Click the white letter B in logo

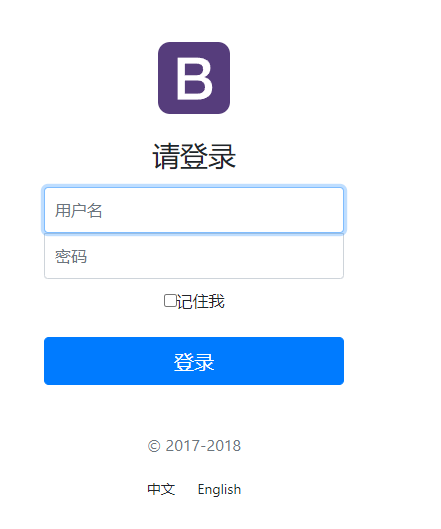click(x=194, y=78)
